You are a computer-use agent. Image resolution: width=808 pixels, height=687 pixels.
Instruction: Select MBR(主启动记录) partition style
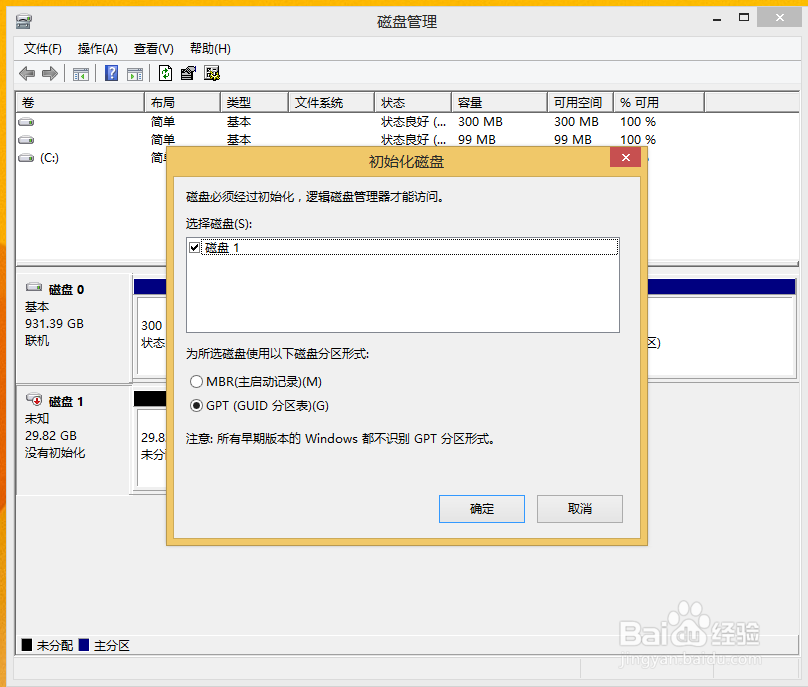(x=197, y=381)
